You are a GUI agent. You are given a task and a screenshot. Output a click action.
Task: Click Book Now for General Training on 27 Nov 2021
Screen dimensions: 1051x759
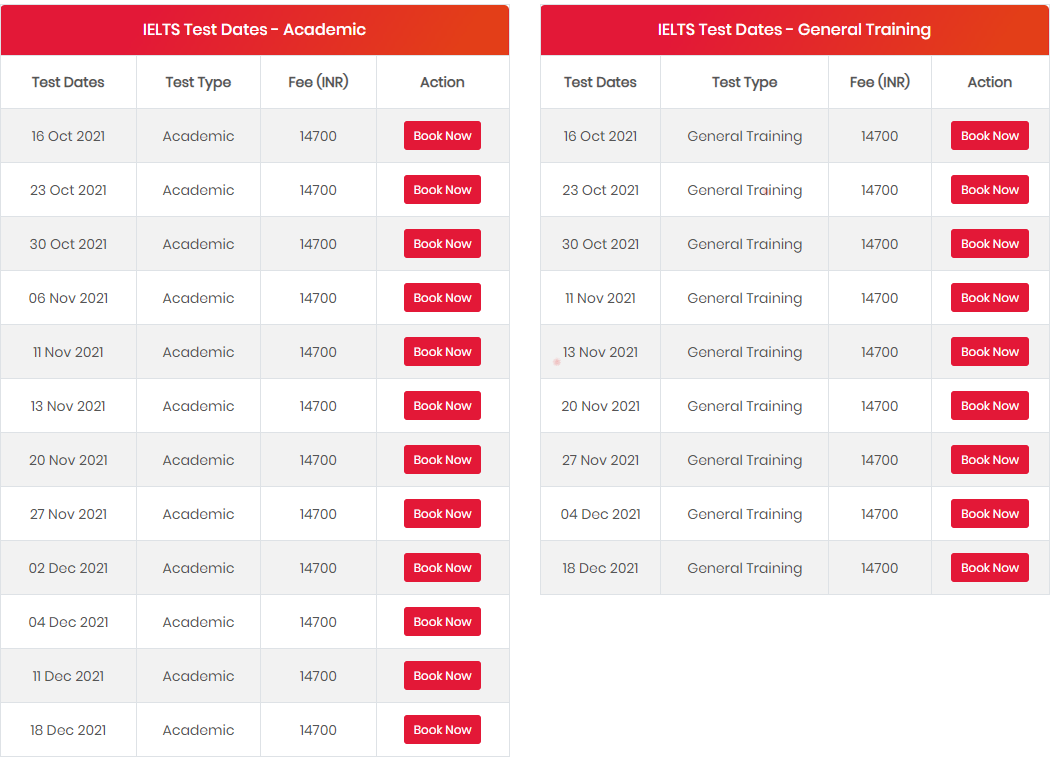click(989, 459)
